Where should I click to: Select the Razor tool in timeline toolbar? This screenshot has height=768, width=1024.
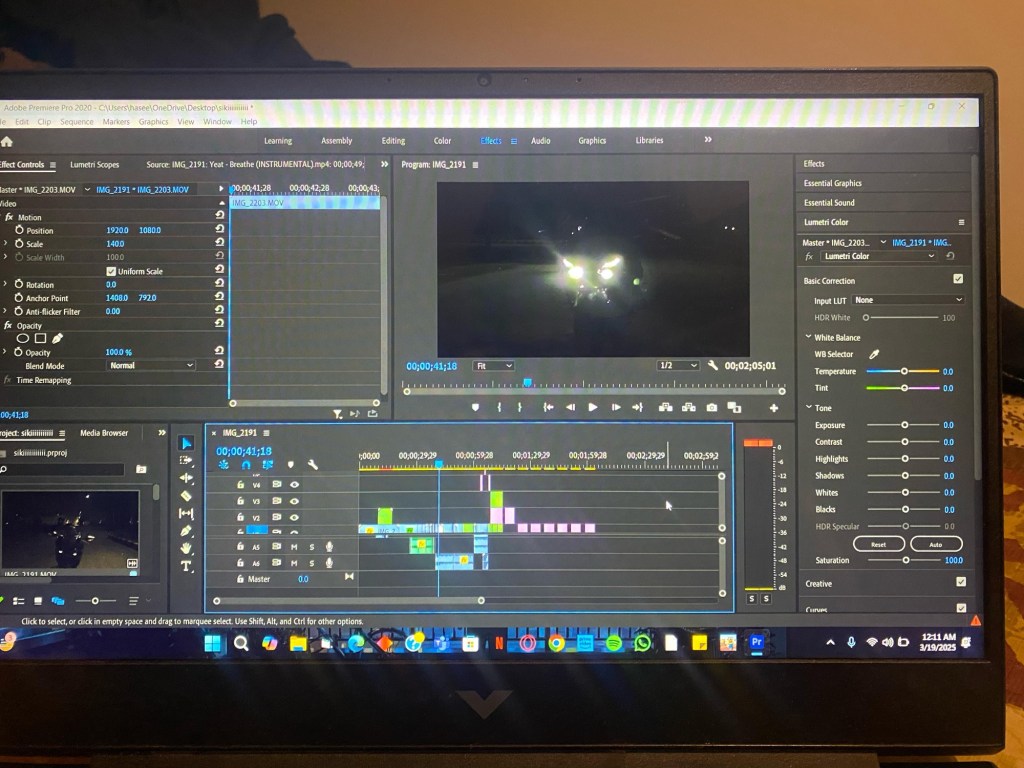[186, 495]
